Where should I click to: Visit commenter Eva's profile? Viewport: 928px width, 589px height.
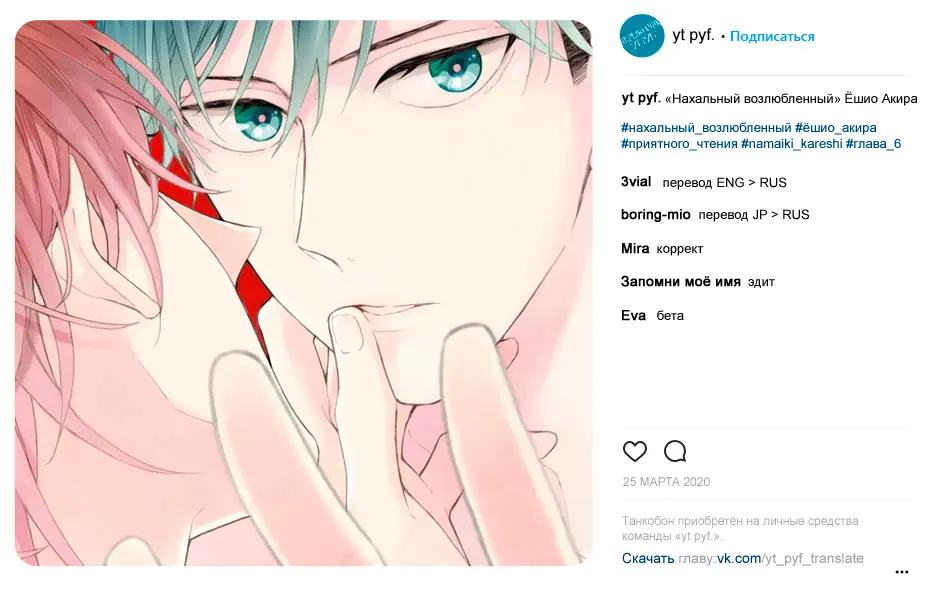tap(633, 316)
